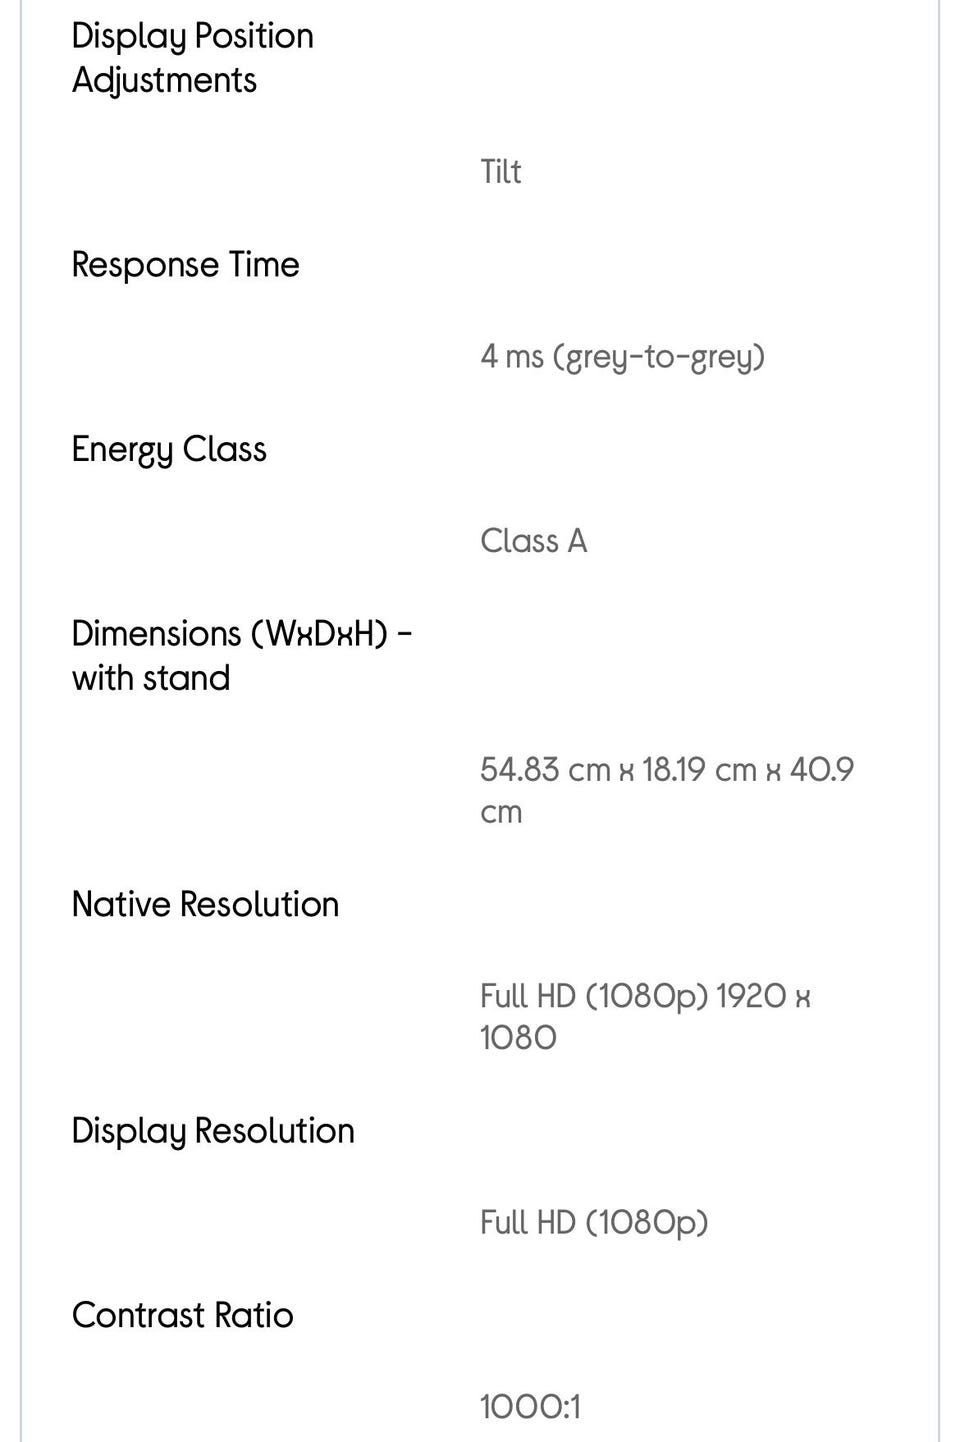
Task: Click the 18.19 cm depth figure
Action: tap(698, 770)
